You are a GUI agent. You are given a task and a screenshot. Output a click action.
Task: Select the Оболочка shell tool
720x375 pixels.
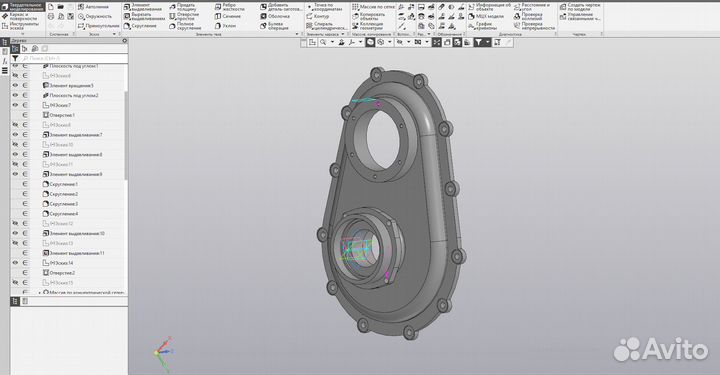click(x=275, y=16)
